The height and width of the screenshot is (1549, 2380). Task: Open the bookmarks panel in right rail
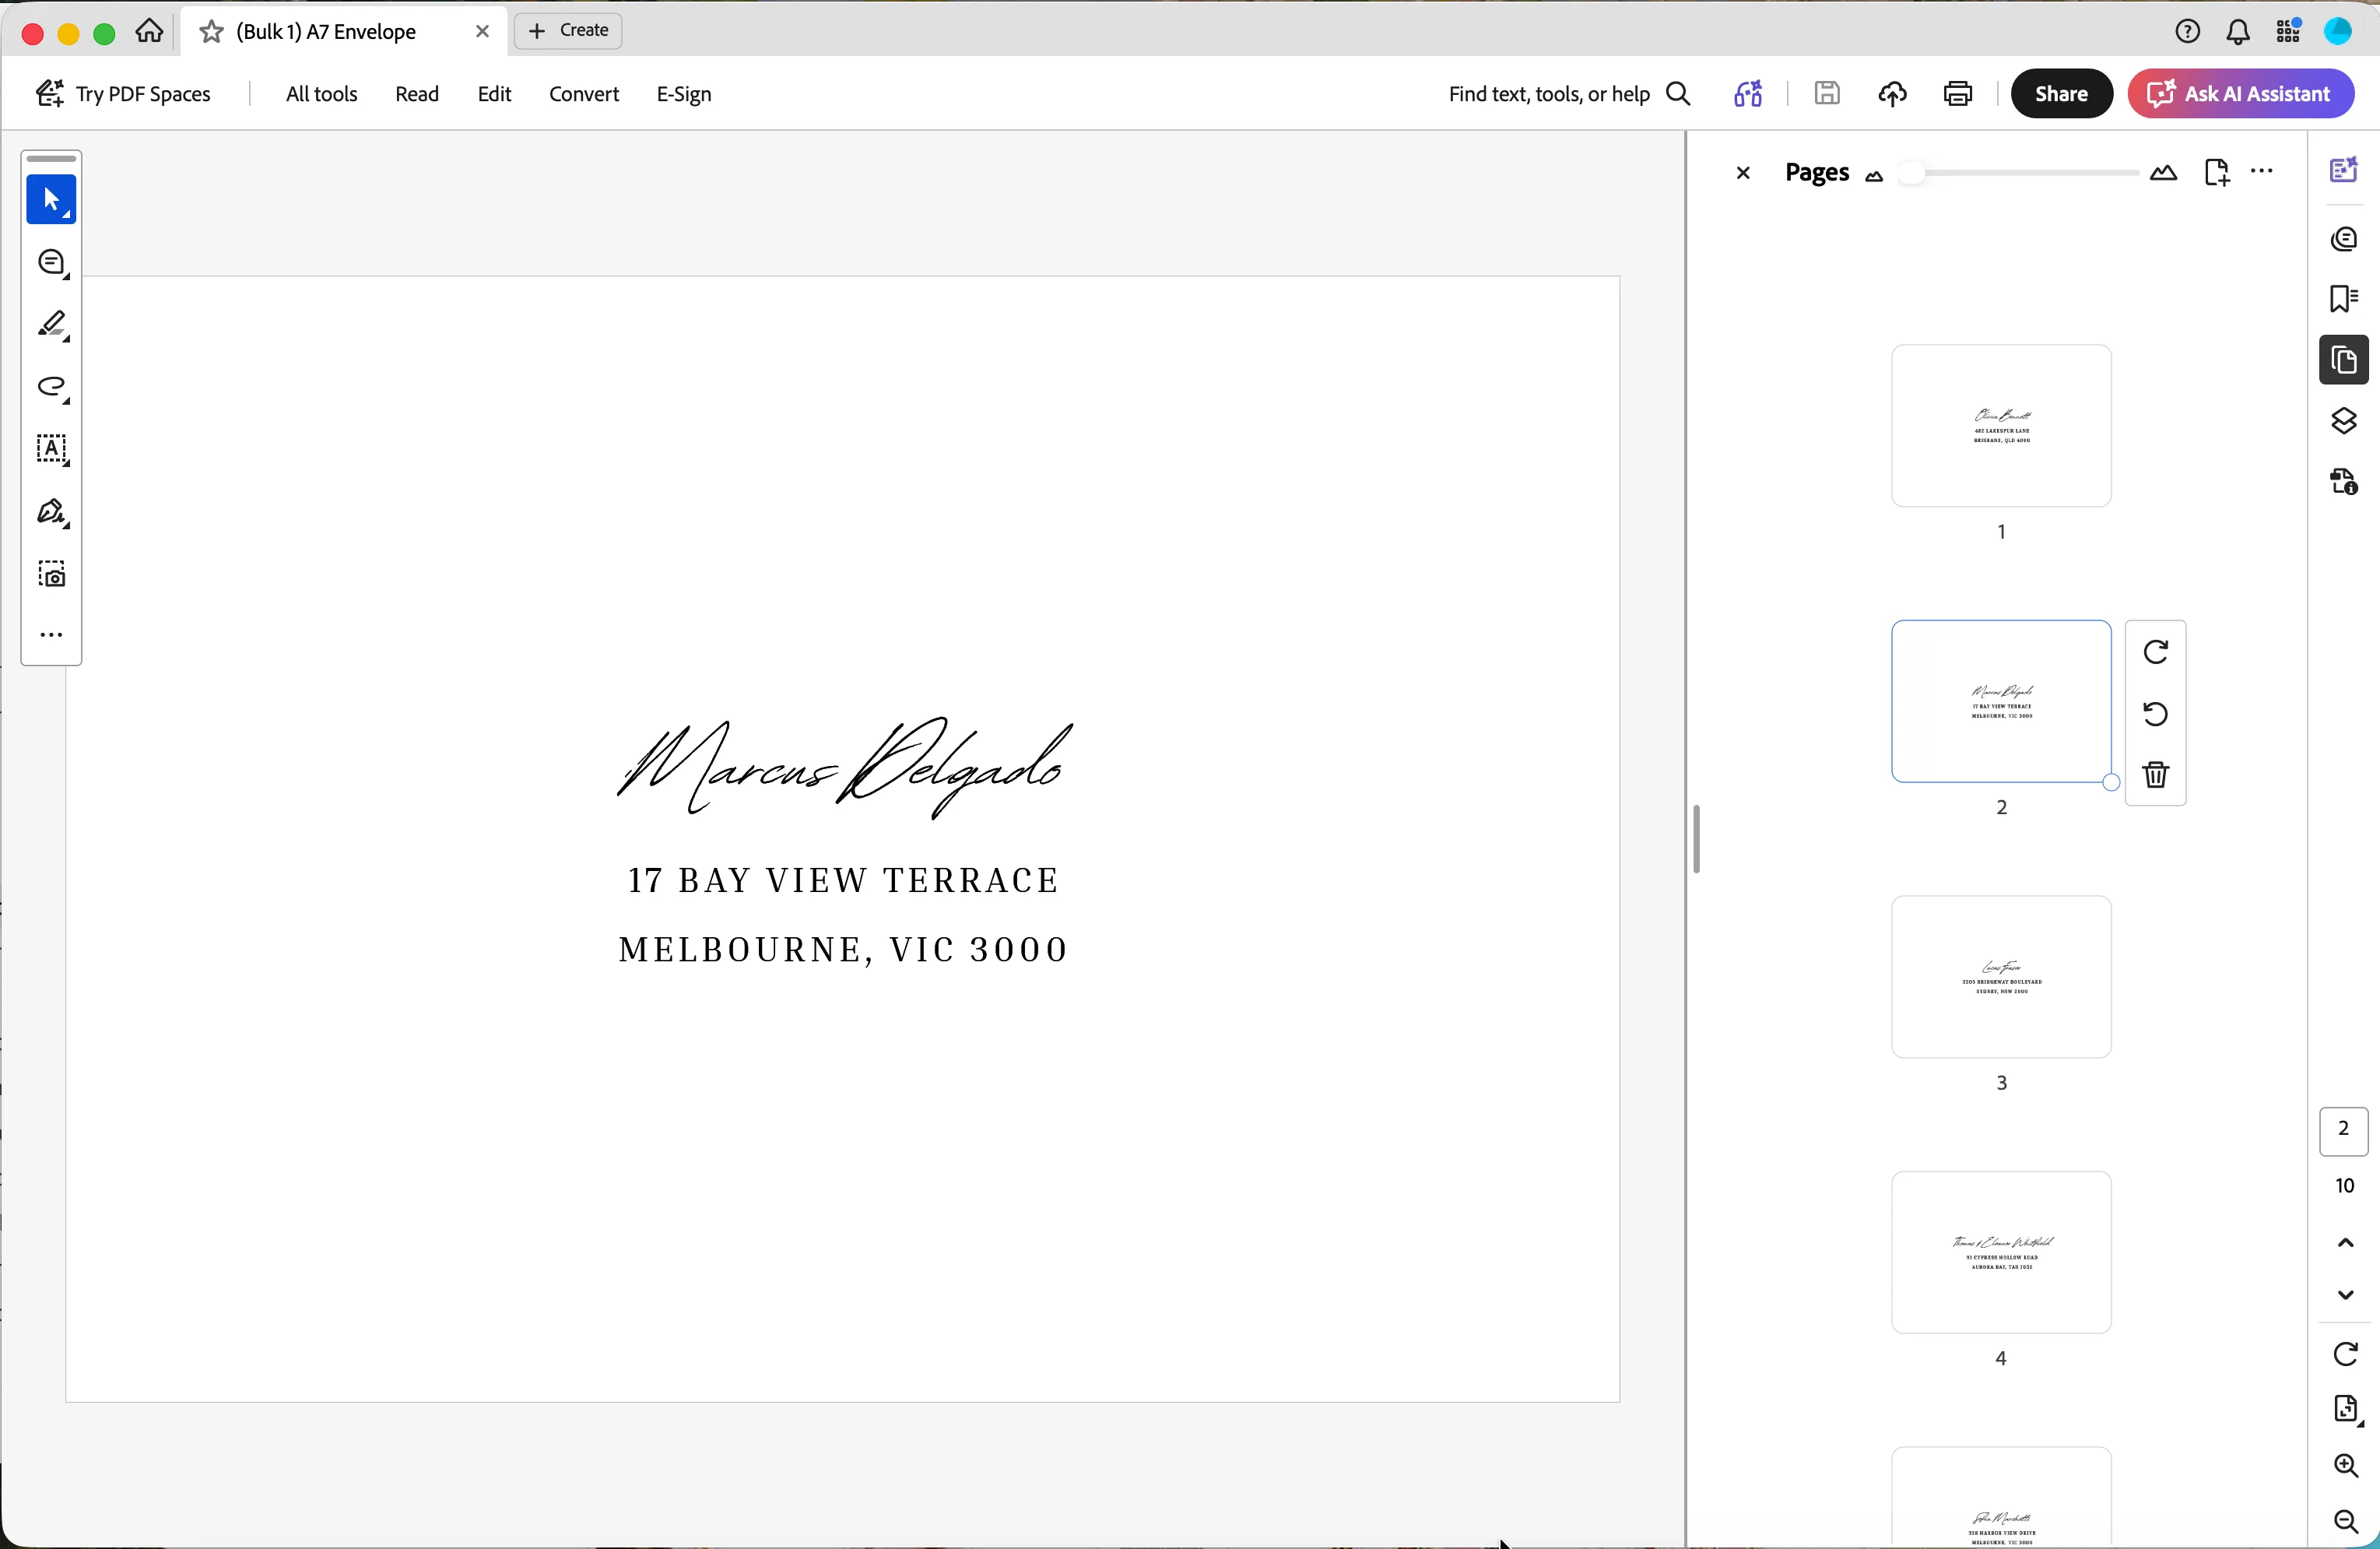2343,299
